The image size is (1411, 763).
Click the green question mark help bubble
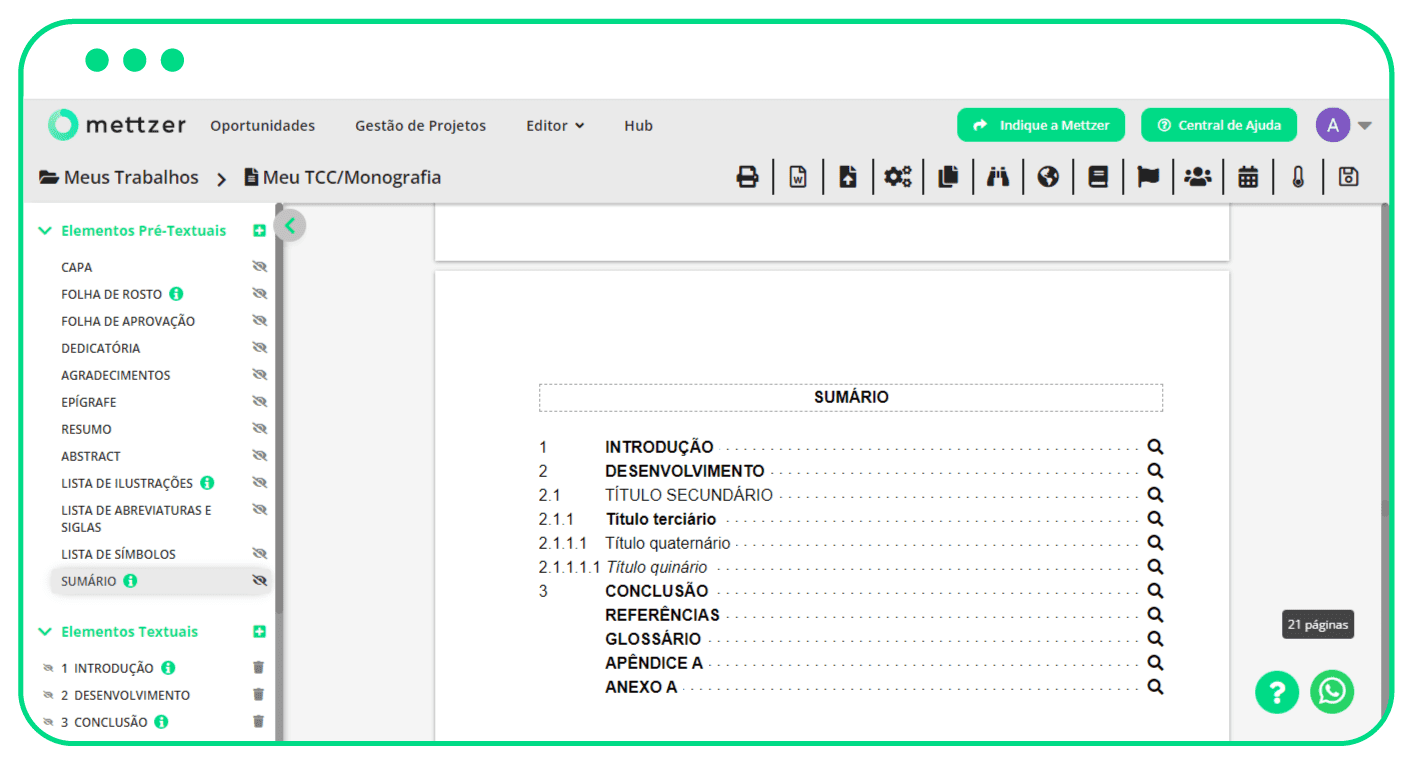point(1277,692)
